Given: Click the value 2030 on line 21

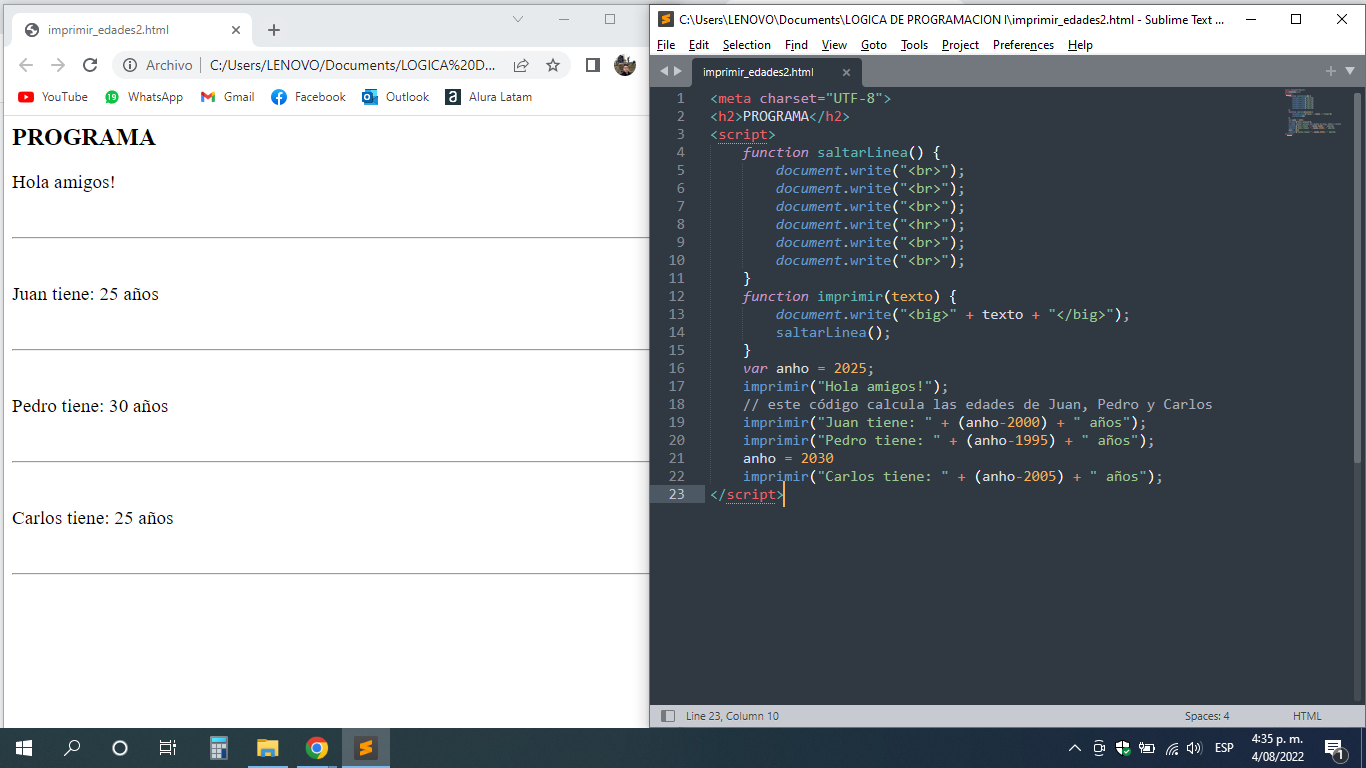Looking at the screenshot, I should coord(817,458).
